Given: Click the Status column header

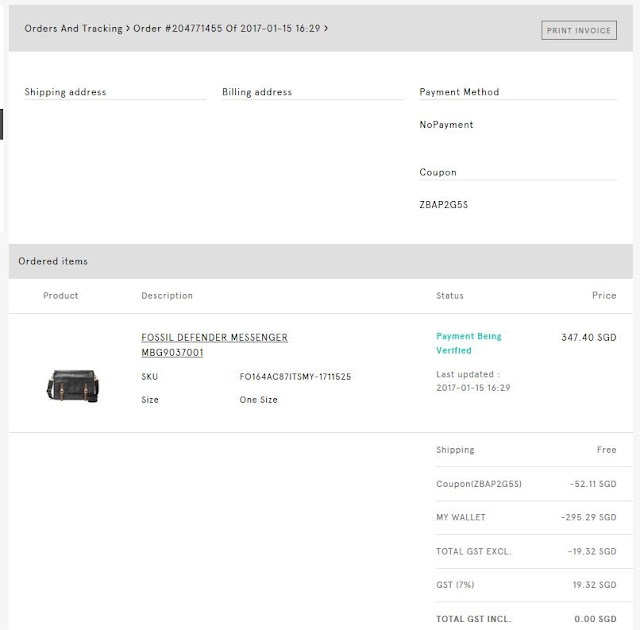Looking at the screenshot, I should 450,296.
